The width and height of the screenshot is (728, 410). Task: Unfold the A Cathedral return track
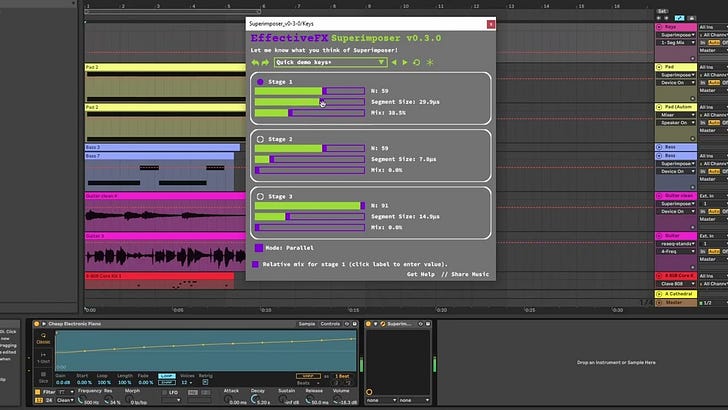659,294
